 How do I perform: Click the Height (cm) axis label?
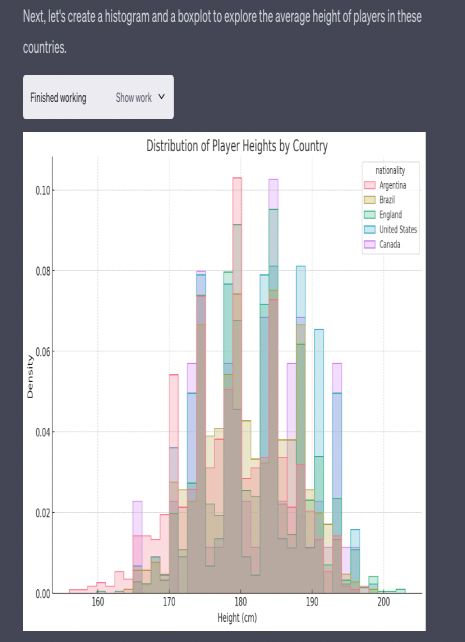pyautogui.click(x=237, y=617)
